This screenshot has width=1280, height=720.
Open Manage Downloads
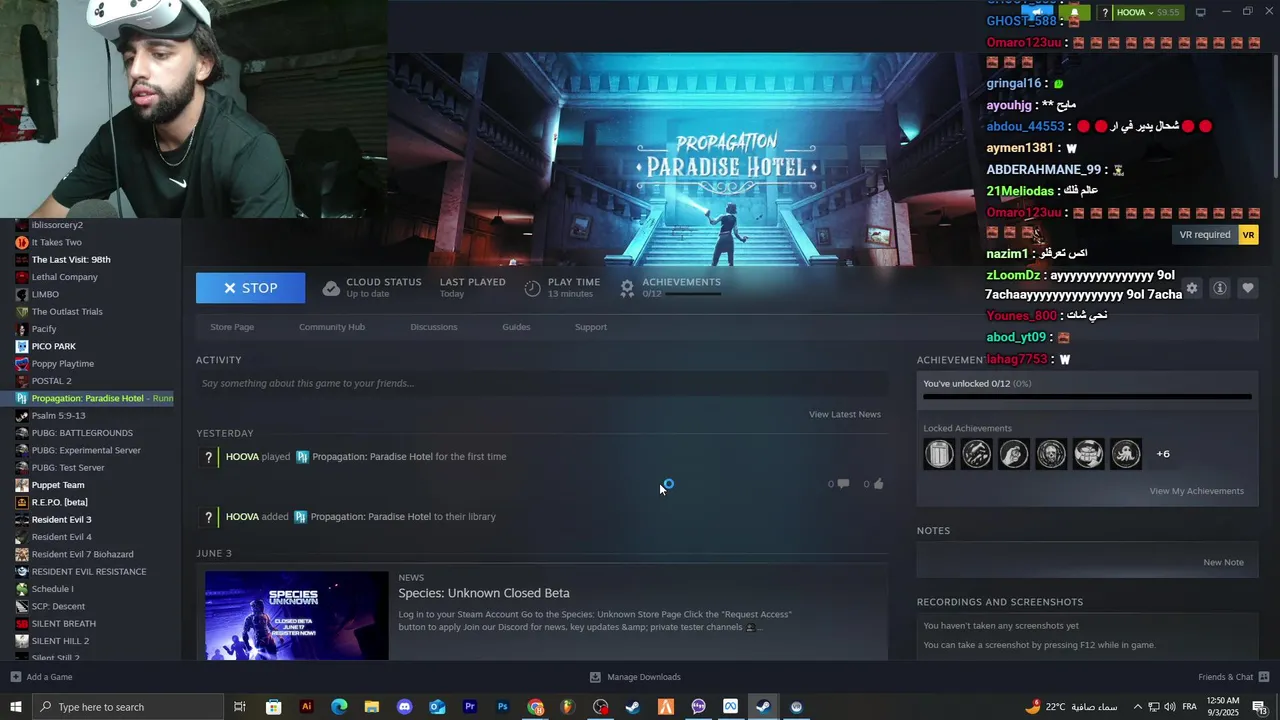[x=635, y=677]
